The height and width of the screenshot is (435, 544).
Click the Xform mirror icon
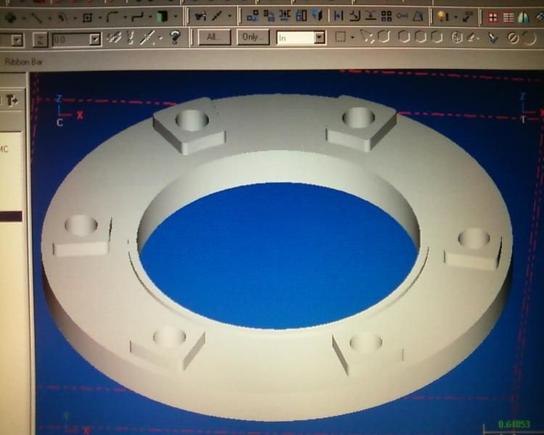(285, 16)
